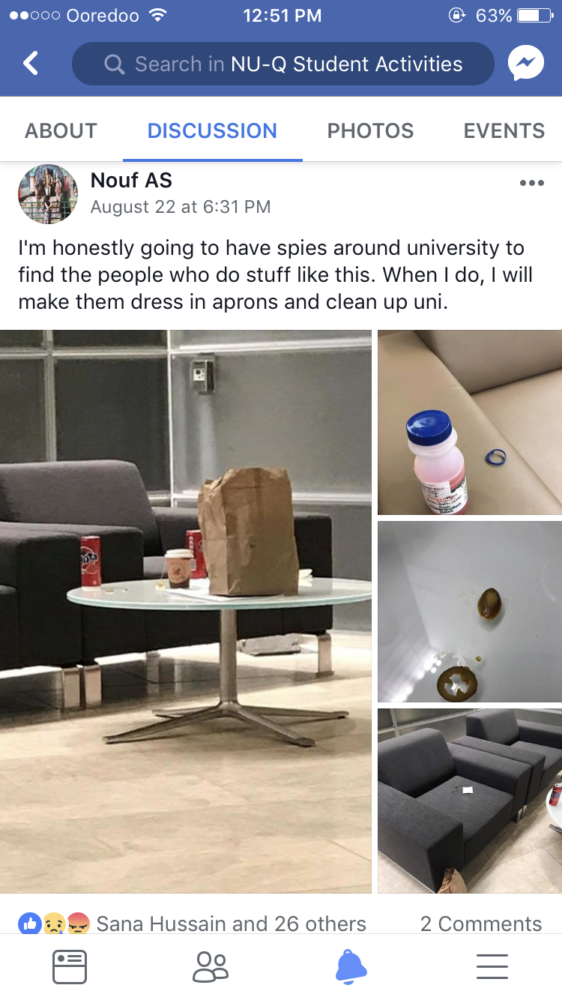562x1000 pixels.
Task: Open the Notifications bell icon
Action: tap(351, 967)
